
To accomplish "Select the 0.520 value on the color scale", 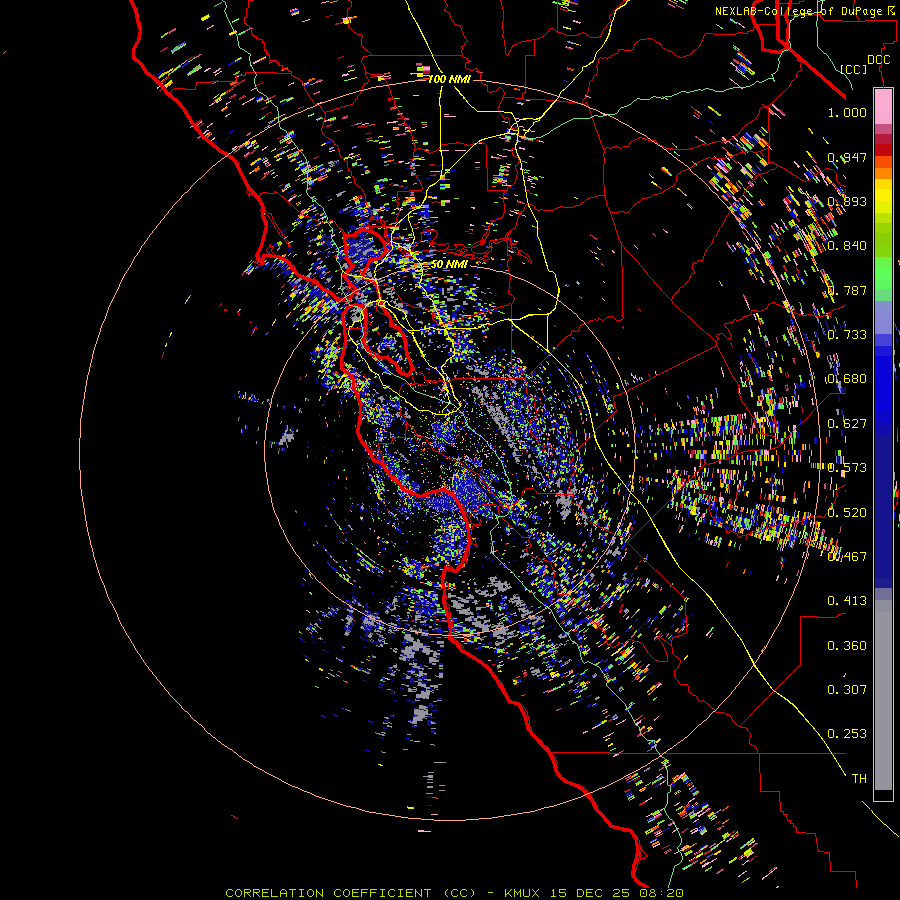I will tap(847, 513).
